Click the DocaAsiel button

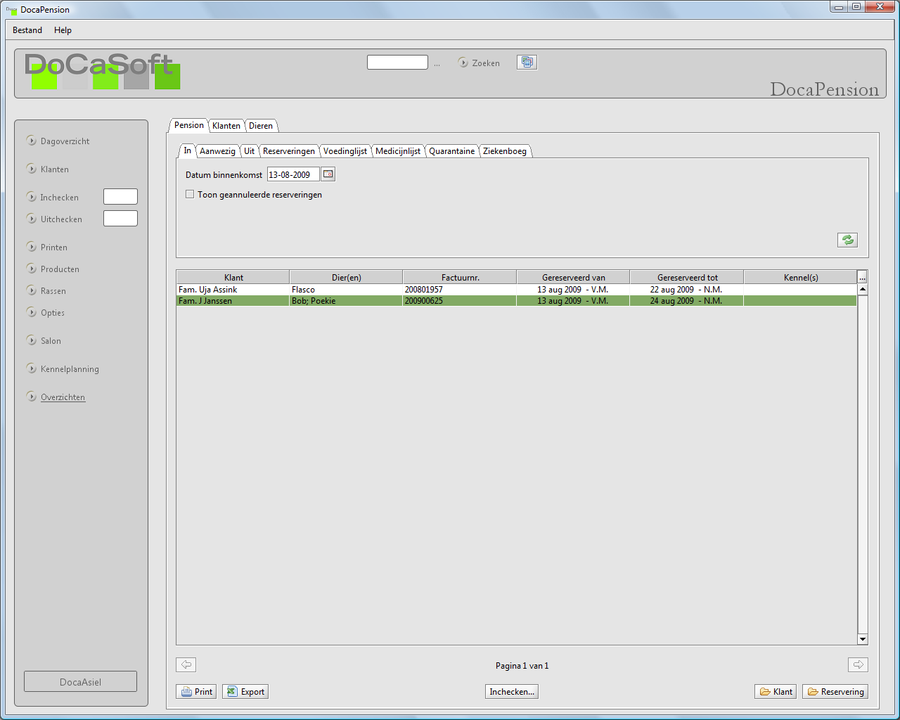tap(80, 682)
